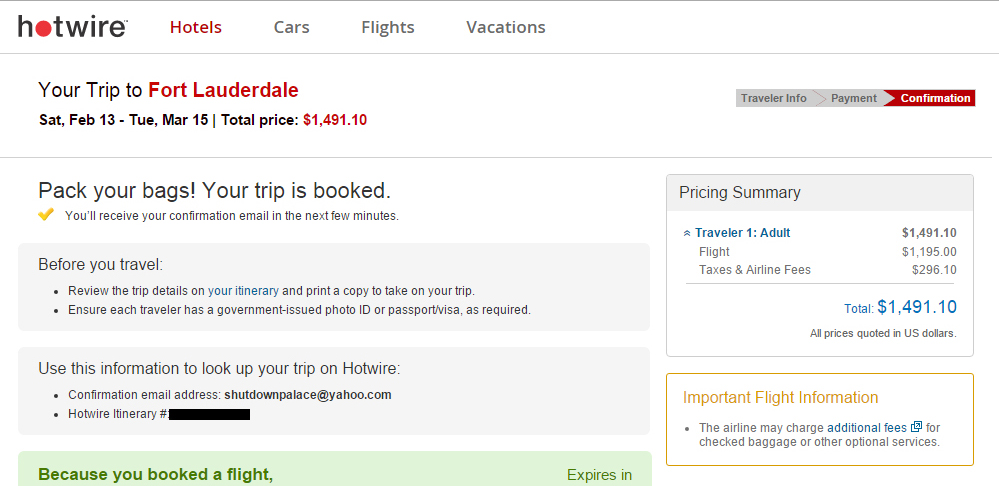Click the Pricing Summary header
Image resolution: width=999 pixels, height=486 pixels.
click(740, 193)
